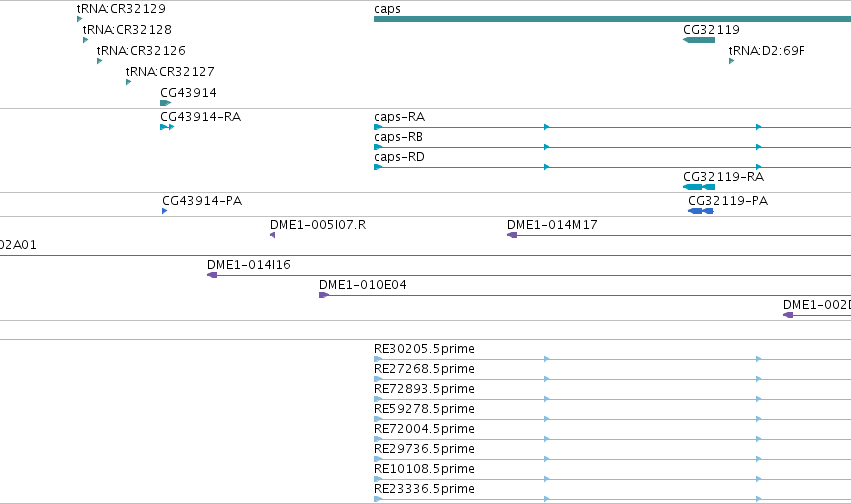Select the caps gene bar
The width and height of the screenshot is (851, 504).
[x=612, y=19]
